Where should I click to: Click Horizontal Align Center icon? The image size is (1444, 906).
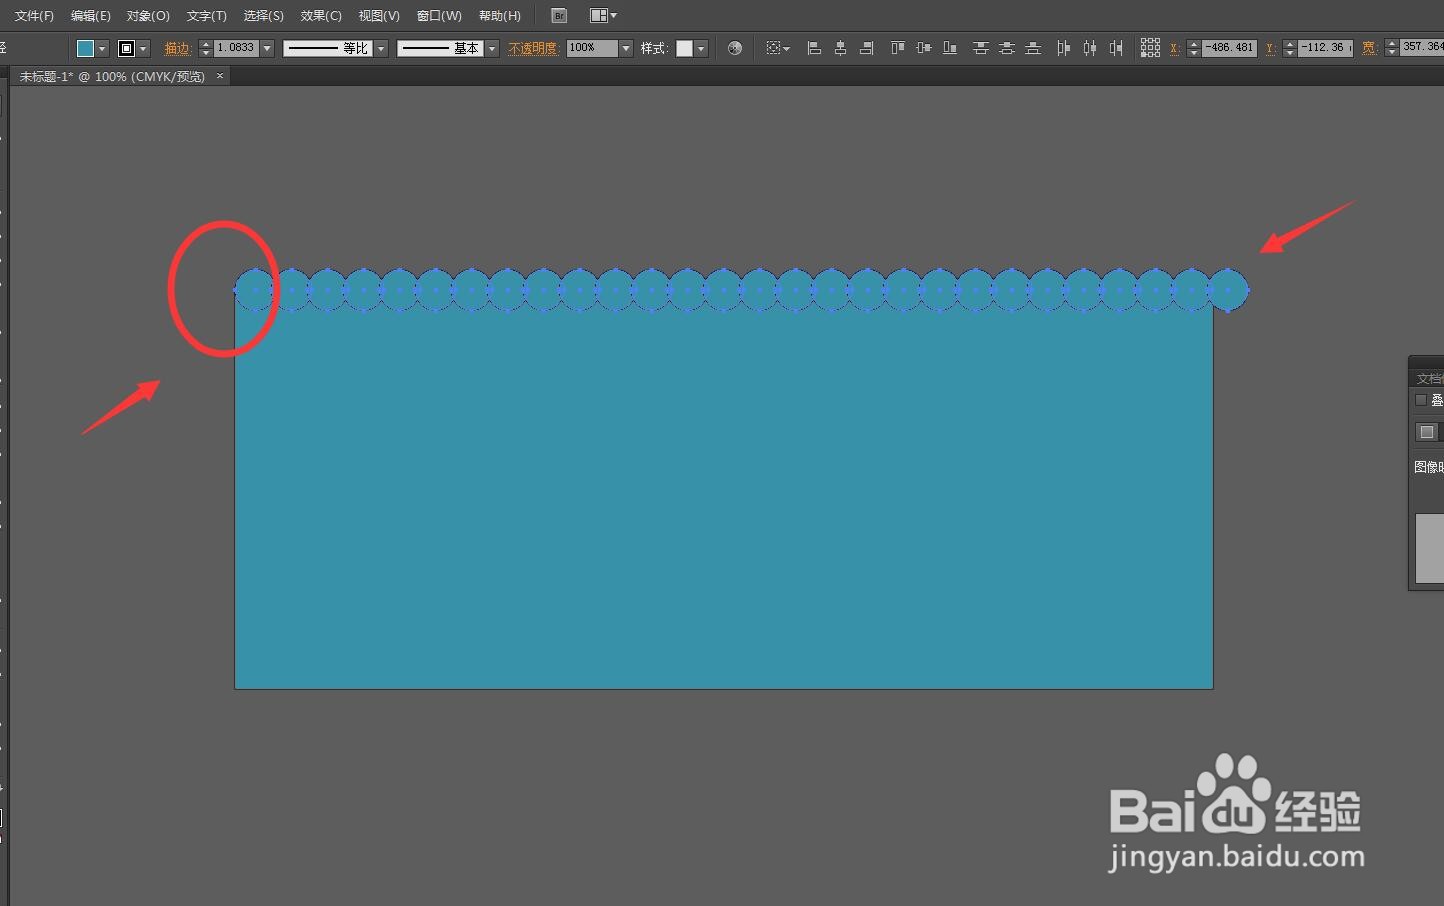click(x=840, y=48)
